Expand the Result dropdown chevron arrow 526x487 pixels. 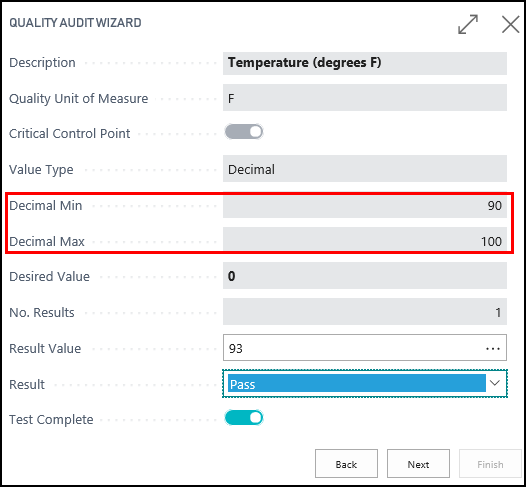495,383
